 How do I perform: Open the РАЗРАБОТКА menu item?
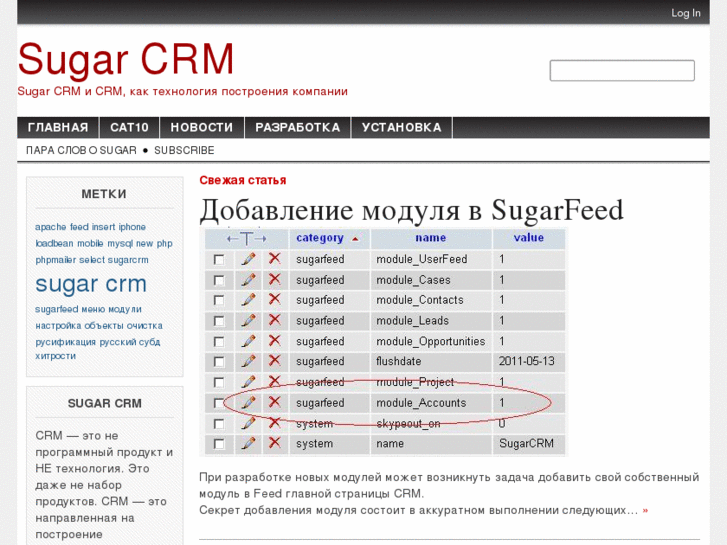coord(298,128)
